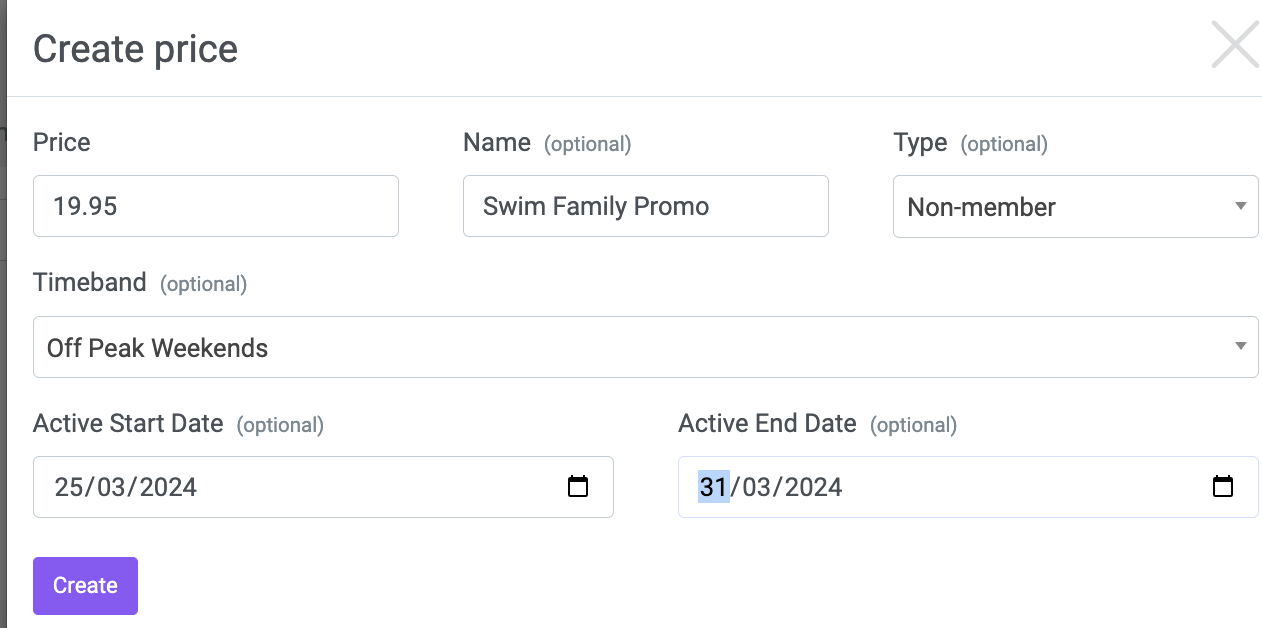Click the Active Start Date label
Screen dimensions: 1262x628
coord(128,423)
